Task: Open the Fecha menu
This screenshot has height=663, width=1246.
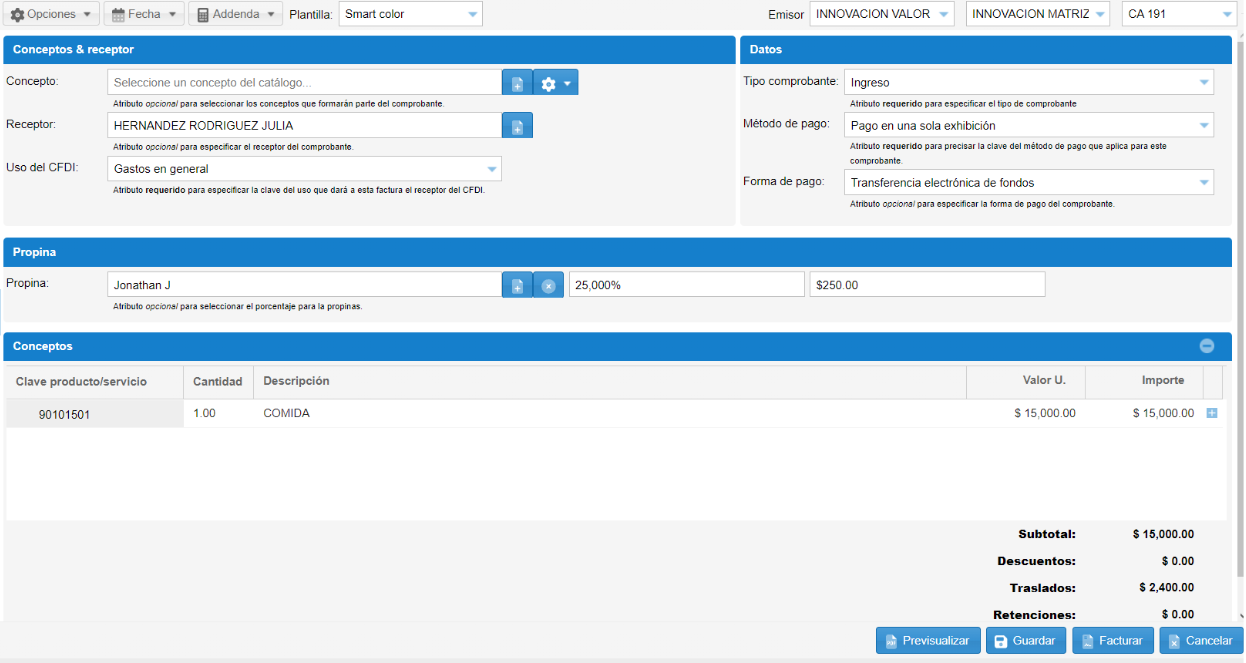Action: tap(144, 14)
